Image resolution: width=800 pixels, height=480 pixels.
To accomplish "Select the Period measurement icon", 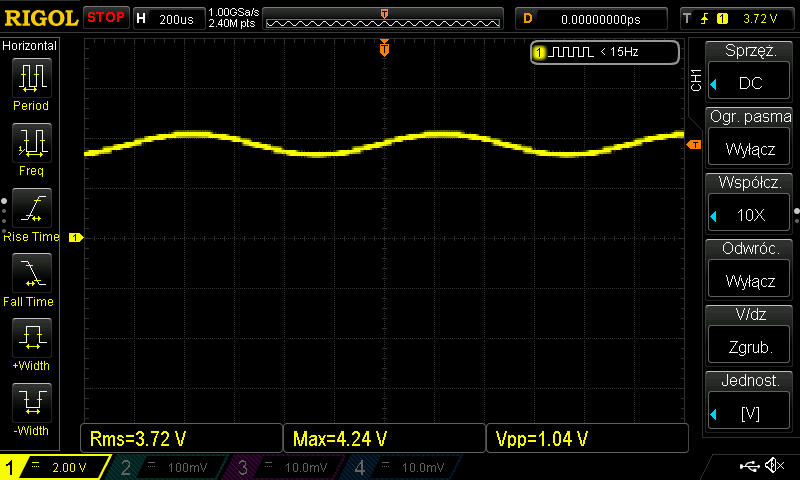I will 31,78.
